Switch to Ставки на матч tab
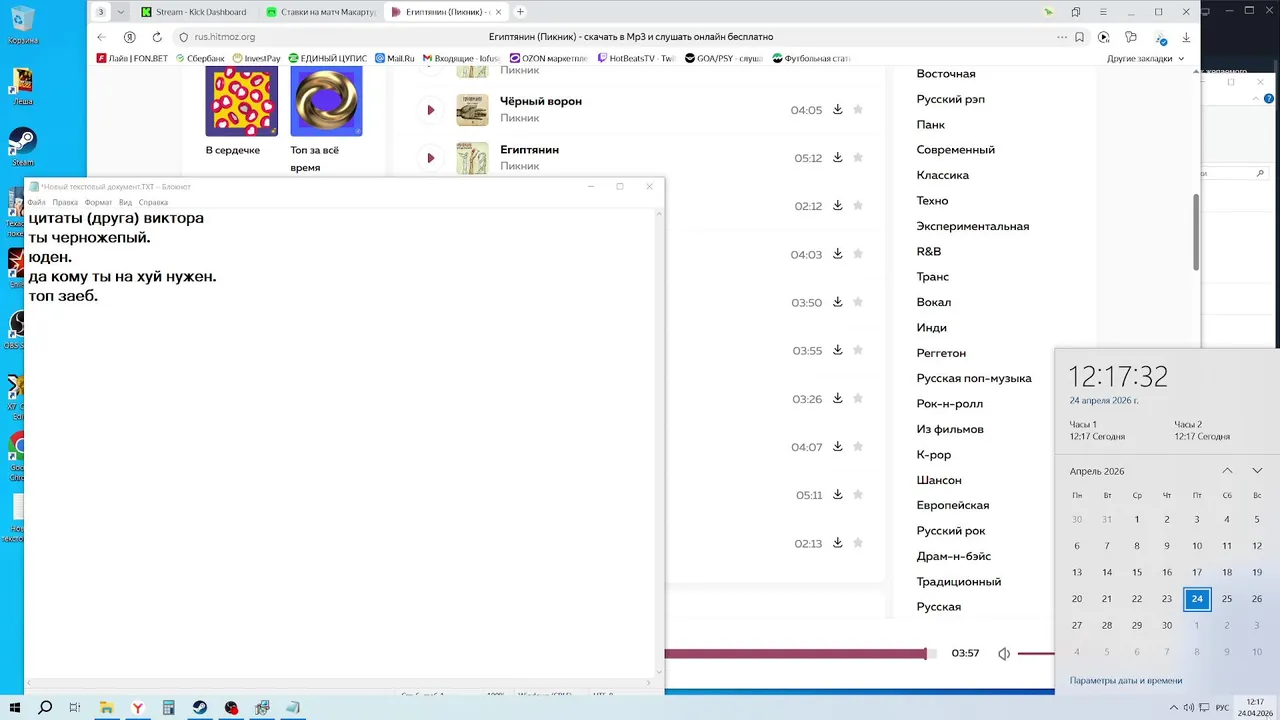1280x720 pixels. coord(320,12)
